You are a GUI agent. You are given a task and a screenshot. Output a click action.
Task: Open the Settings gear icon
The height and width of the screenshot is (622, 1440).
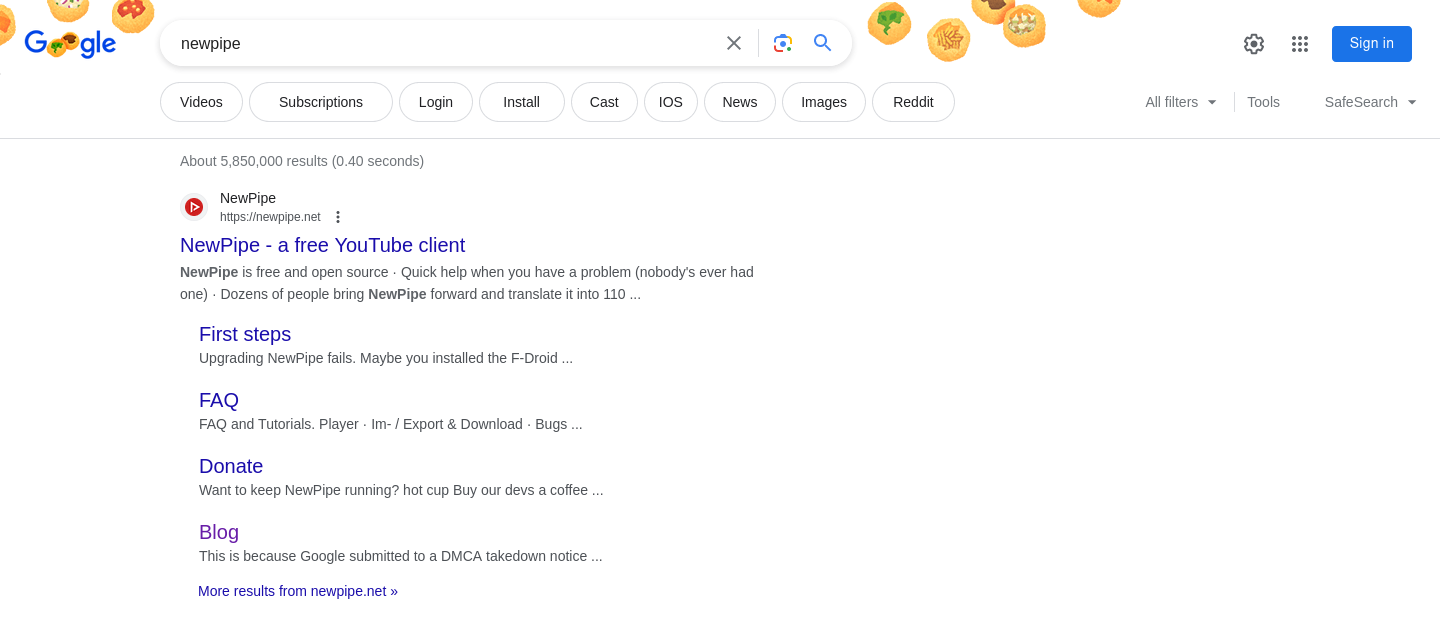tap(1254, 44)
